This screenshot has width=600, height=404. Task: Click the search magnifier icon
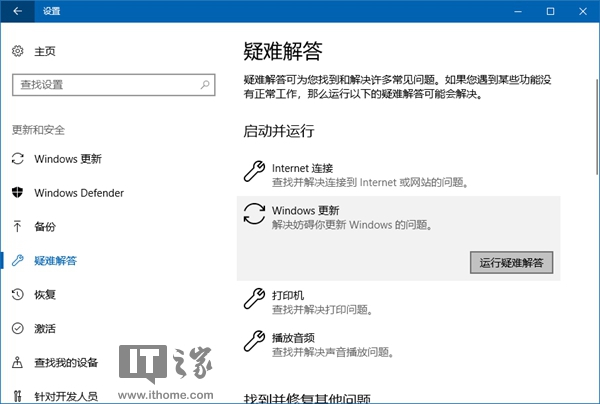[x=205, y=85]
